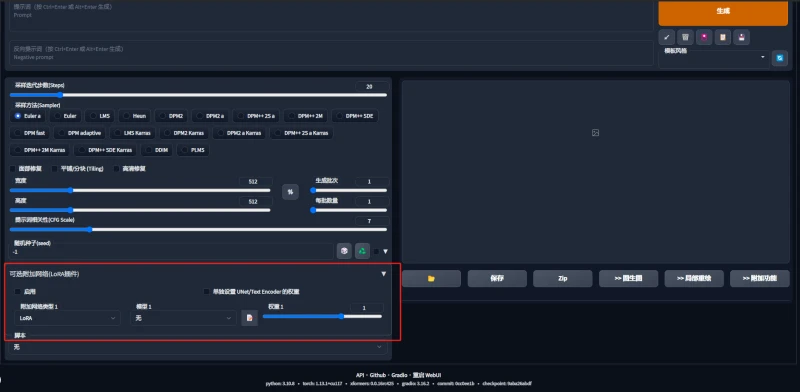Open the output folder with the folder icon button

point(432,279)
